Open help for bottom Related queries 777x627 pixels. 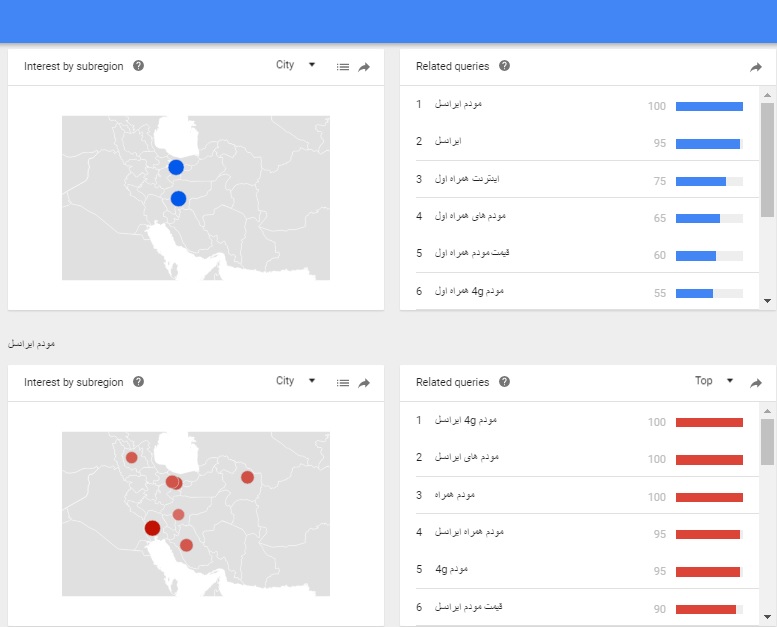click(504, 382)
